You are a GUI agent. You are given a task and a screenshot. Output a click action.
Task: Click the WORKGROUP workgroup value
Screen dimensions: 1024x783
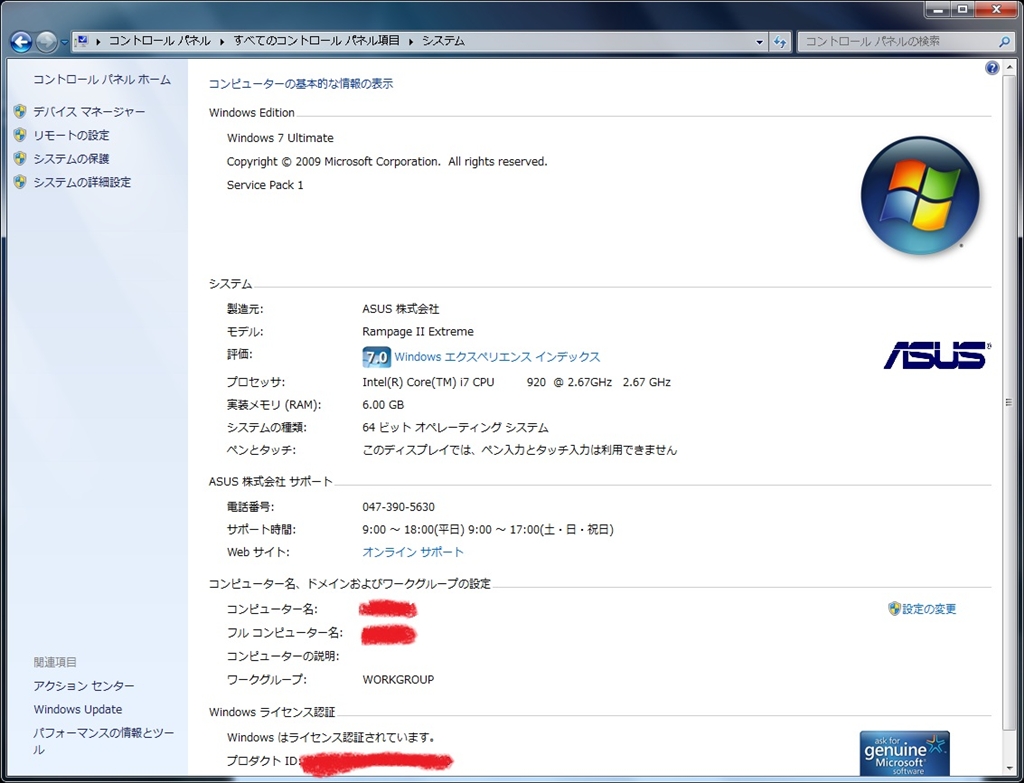pyautogui.click(x=398, y=680)
